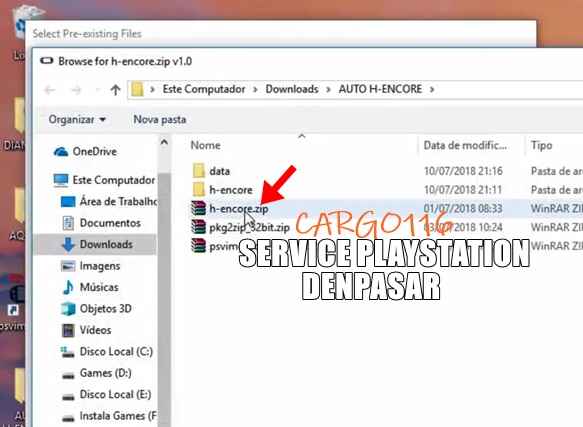
Task: Select the pkg2zip_32bit.zip file
Action: 249,227
